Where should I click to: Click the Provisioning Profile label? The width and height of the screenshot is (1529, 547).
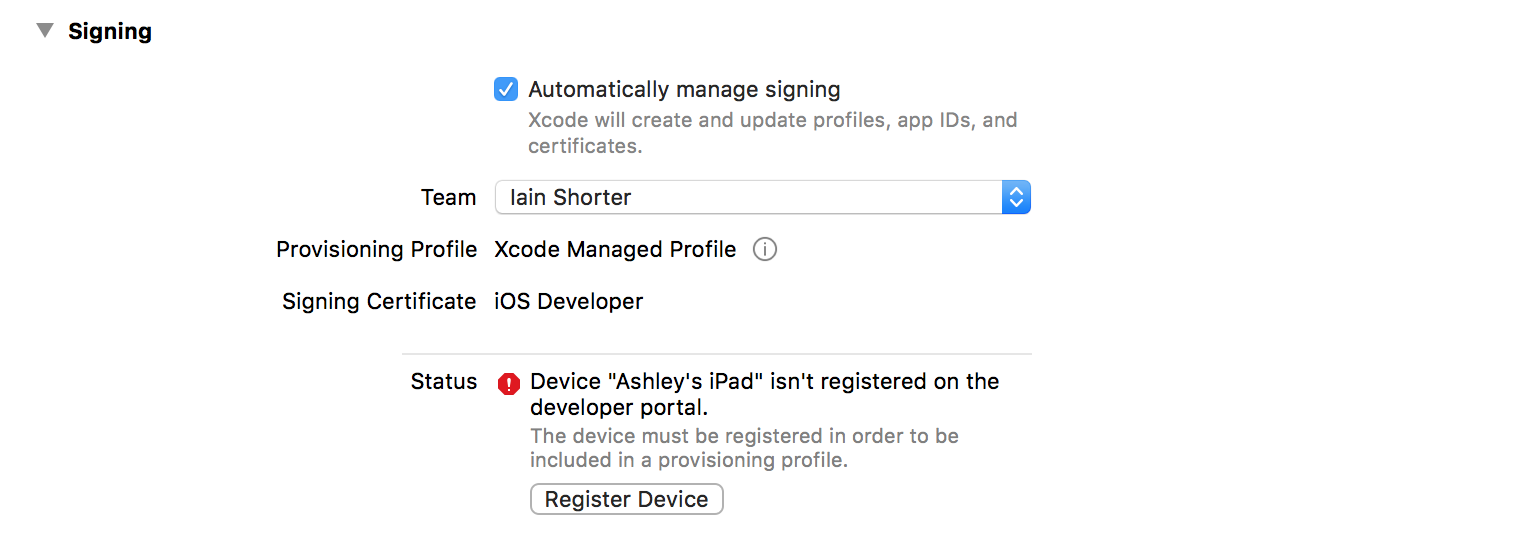tap(376, 249)
